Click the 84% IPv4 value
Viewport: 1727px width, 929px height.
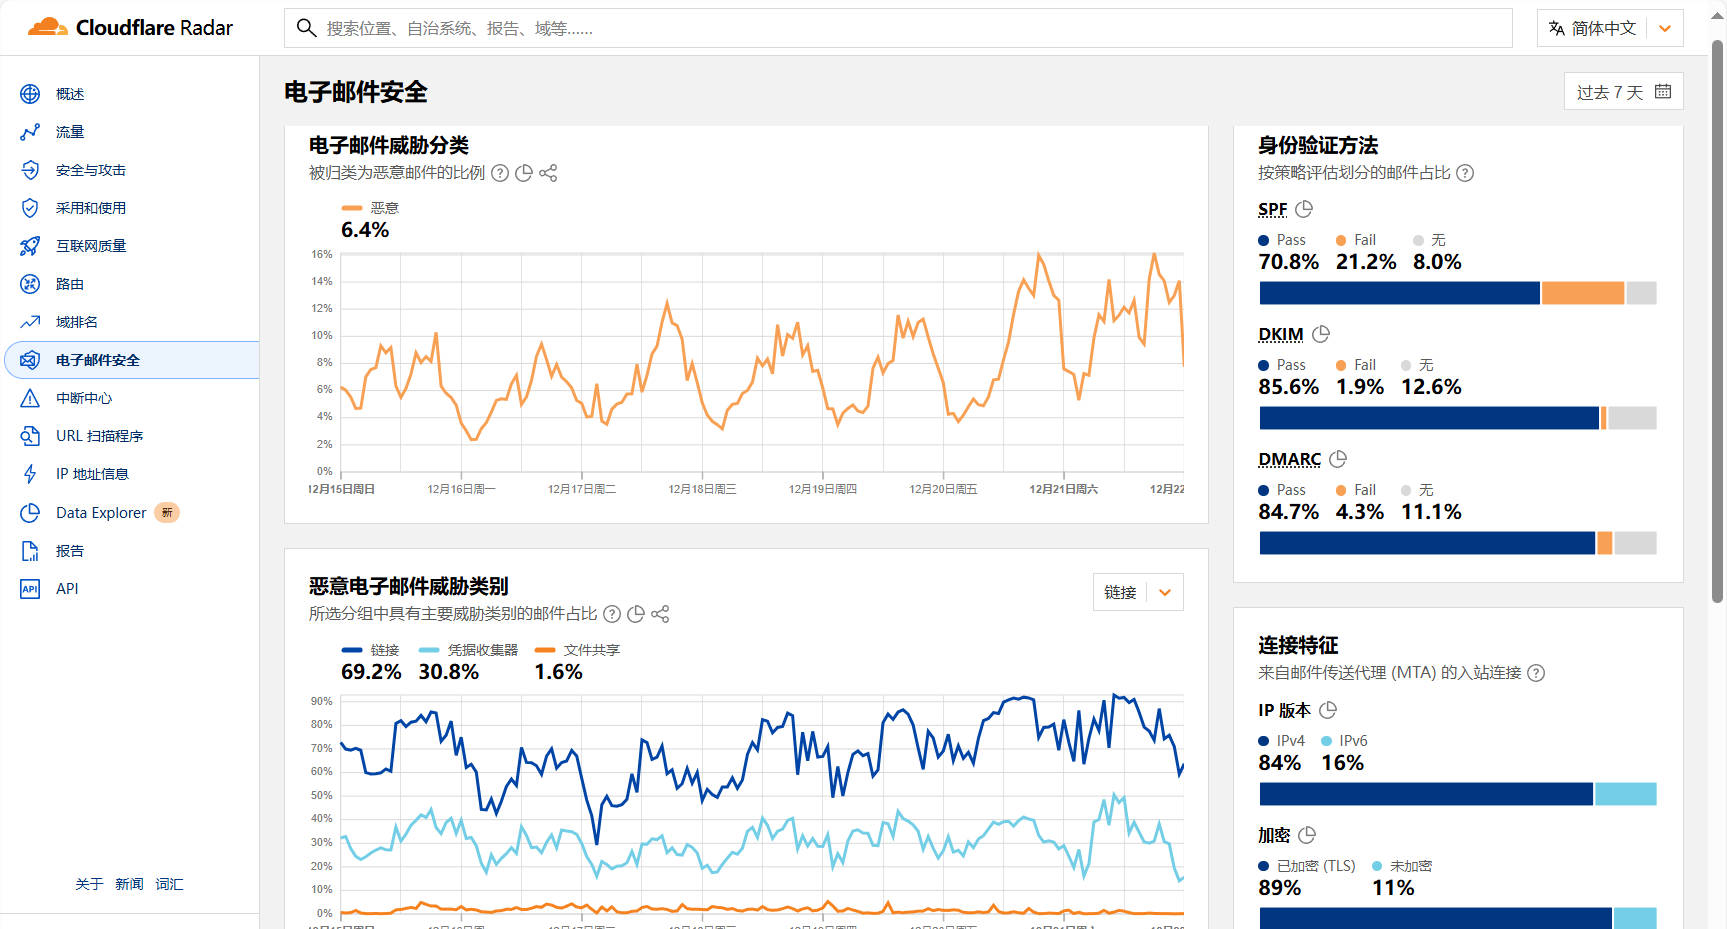tap(1280, 763)
